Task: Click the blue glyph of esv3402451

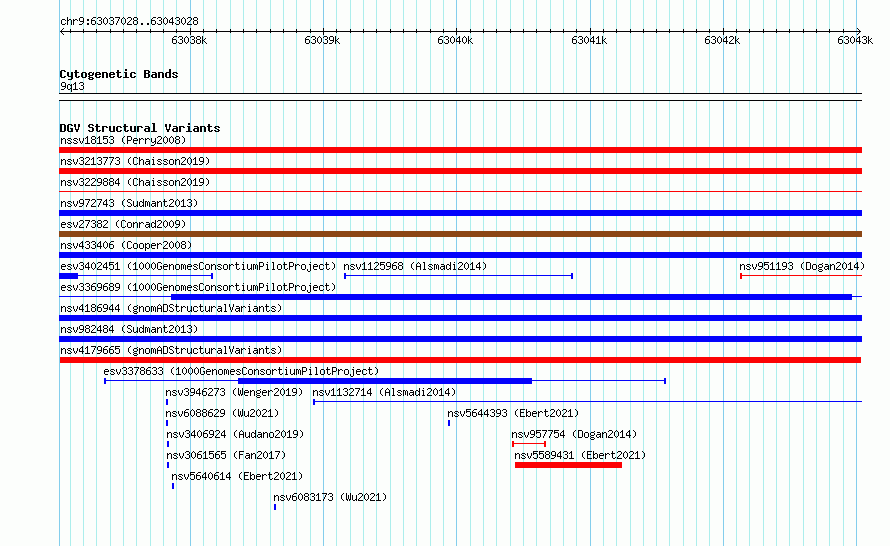Action: (136, 276)
